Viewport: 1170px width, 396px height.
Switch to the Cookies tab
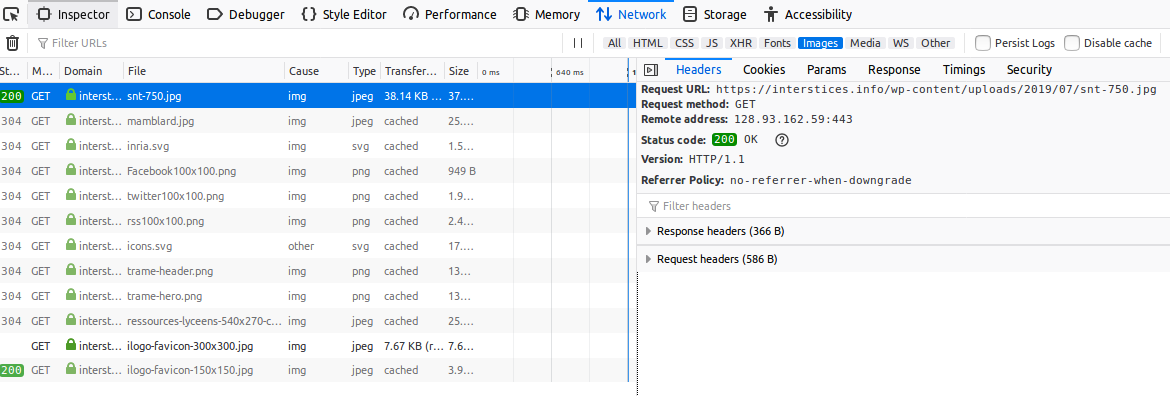[764, 70]
